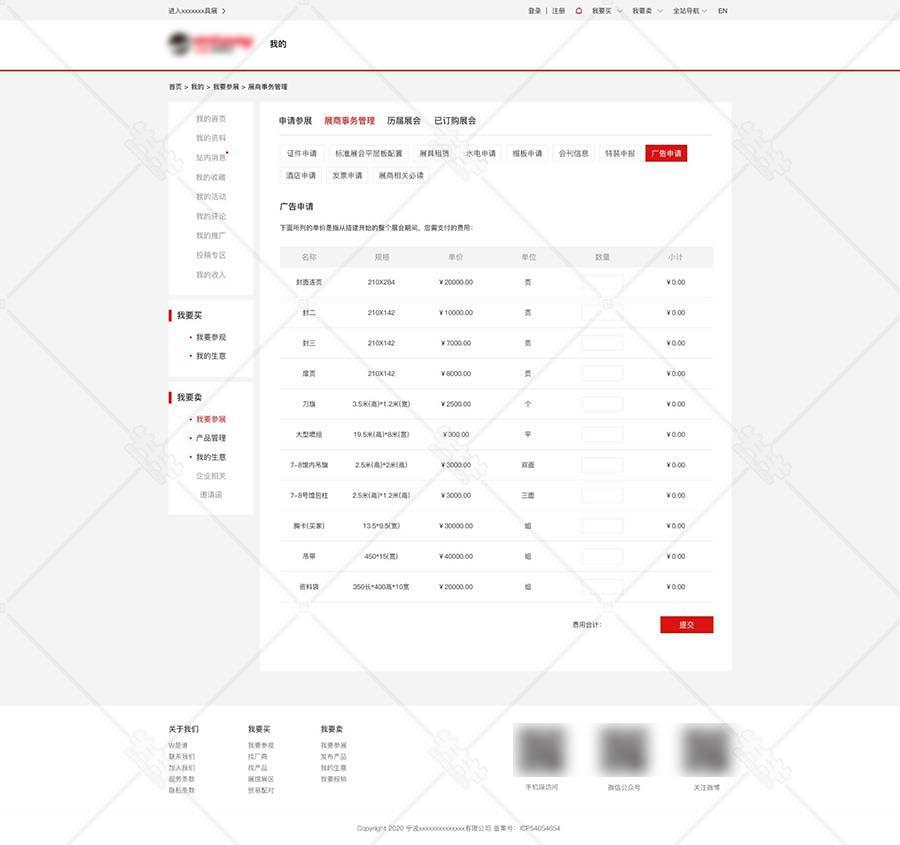The width and height of the screenshot is (900, 845).
Task: Open the 微信公众号 QR code image
Action: tap(624, 750)
